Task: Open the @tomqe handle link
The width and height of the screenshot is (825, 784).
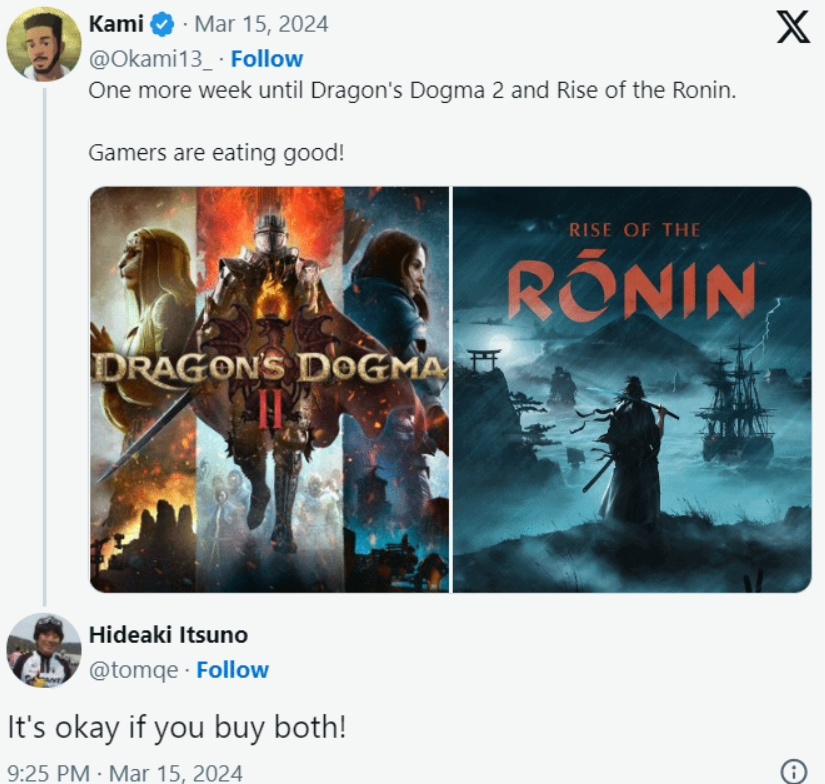Action: pos(134,671)
